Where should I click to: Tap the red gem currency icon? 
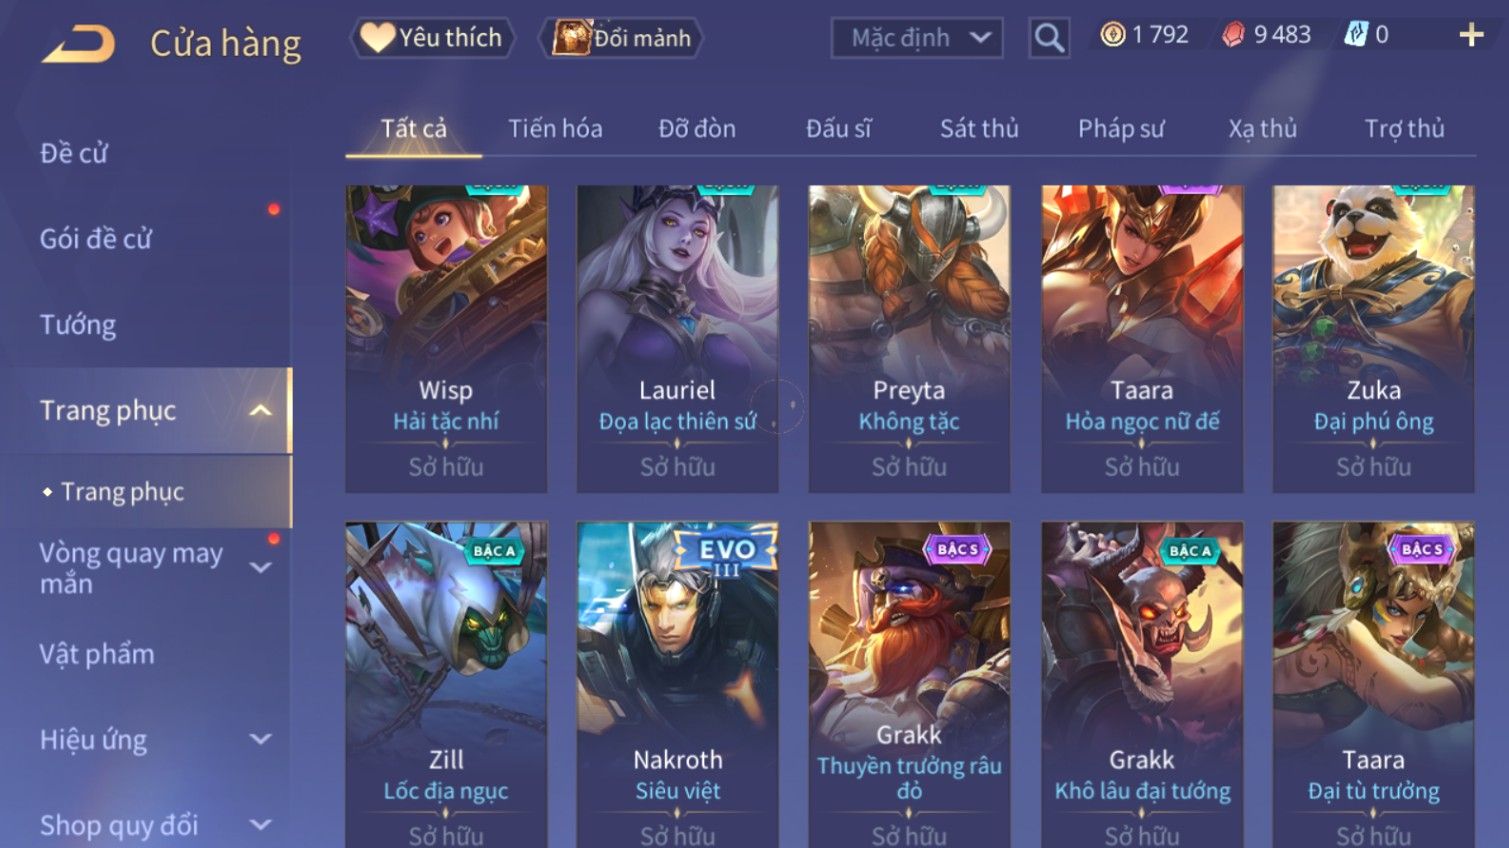(x=1234, y=35)
